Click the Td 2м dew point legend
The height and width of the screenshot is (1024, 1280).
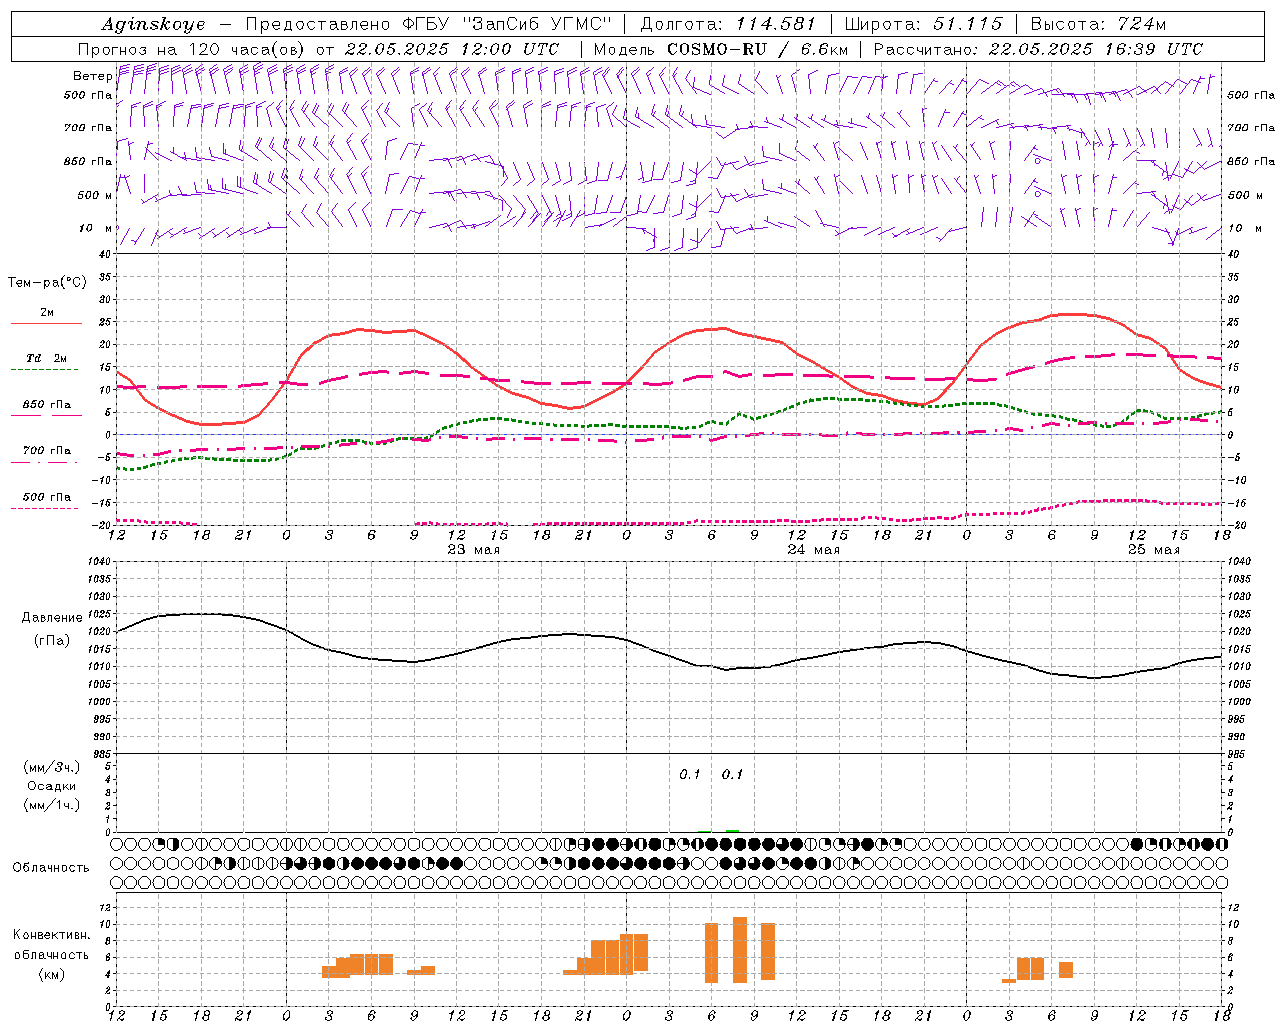(46, 358)
